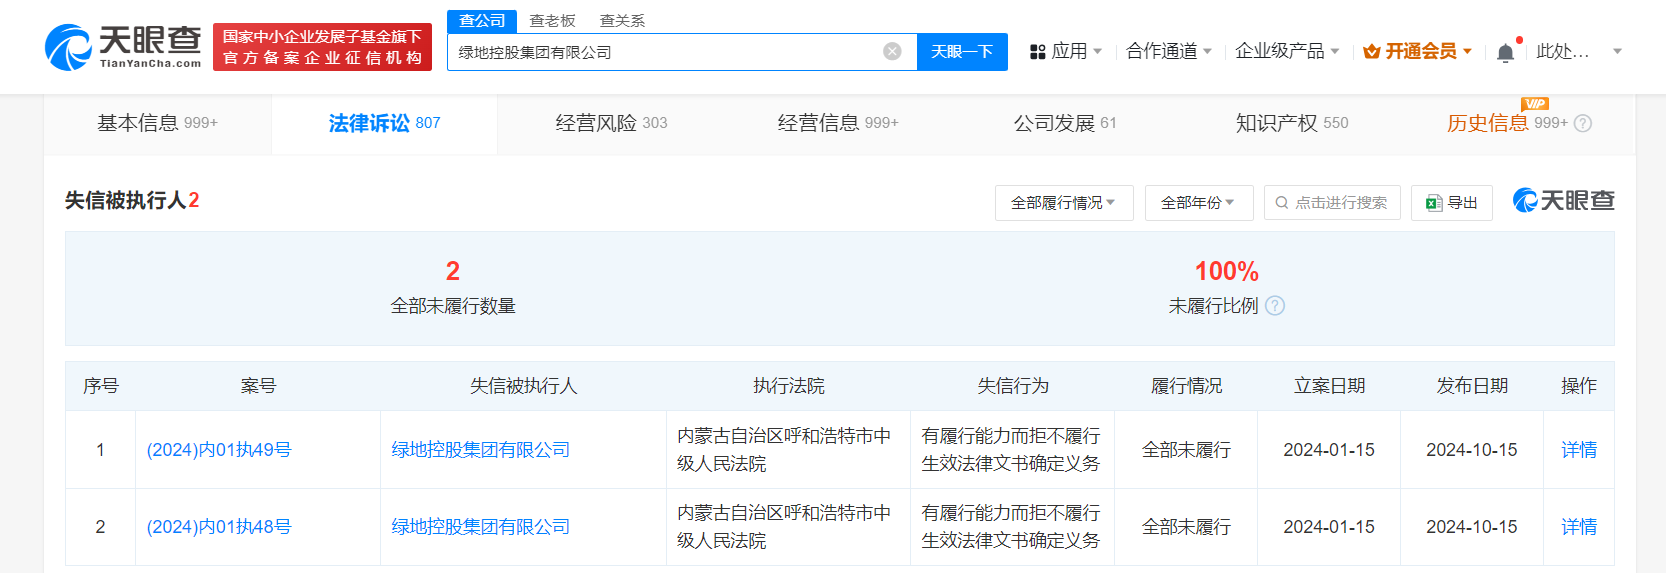
Task: Open case (2024)内01执49号 link
Action: (219, 450)
